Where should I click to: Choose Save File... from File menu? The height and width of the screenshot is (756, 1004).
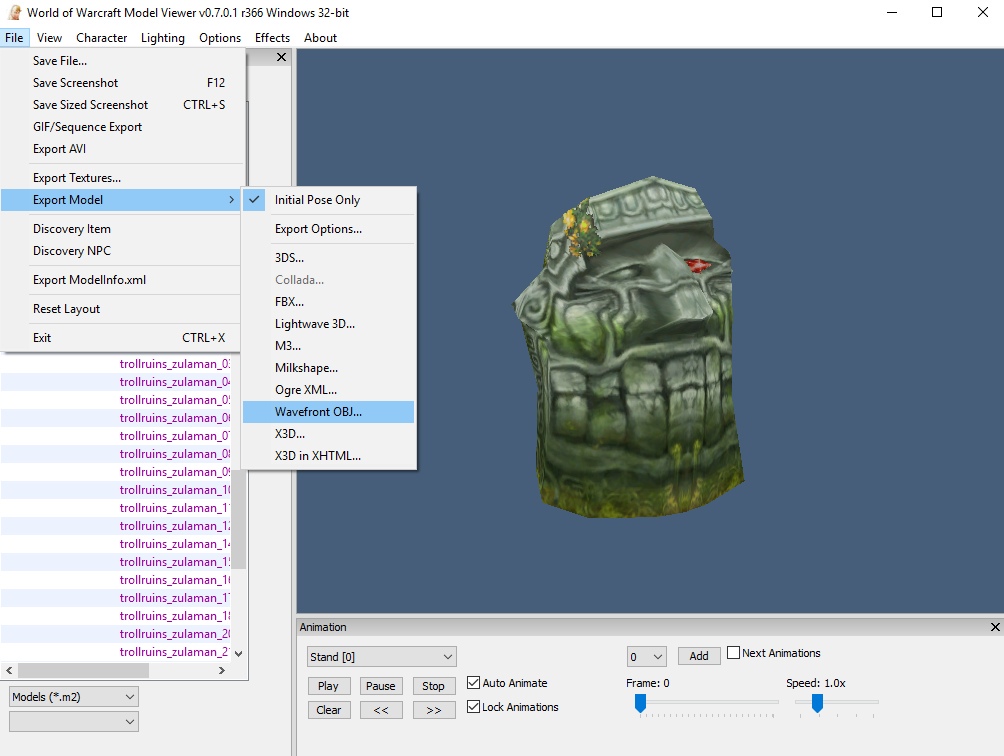[120, 61]
